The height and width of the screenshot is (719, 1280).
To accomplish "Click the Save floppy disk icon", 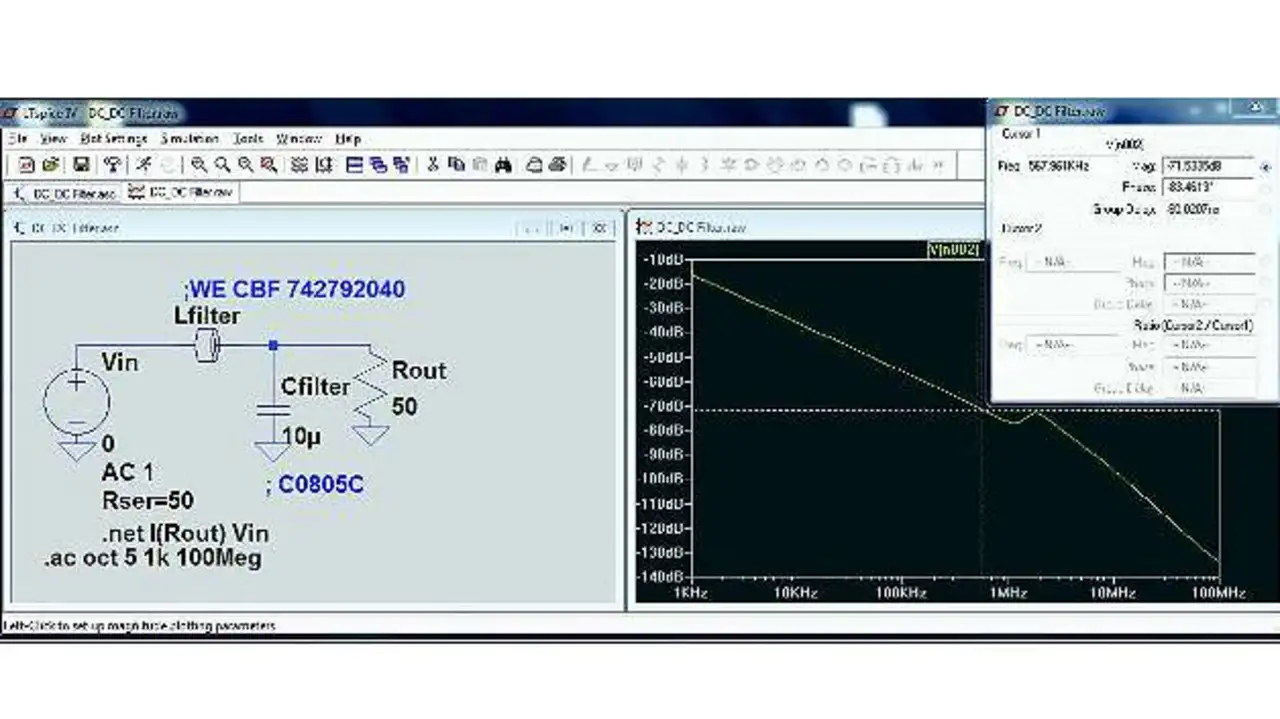I will (x=82, y=165).
